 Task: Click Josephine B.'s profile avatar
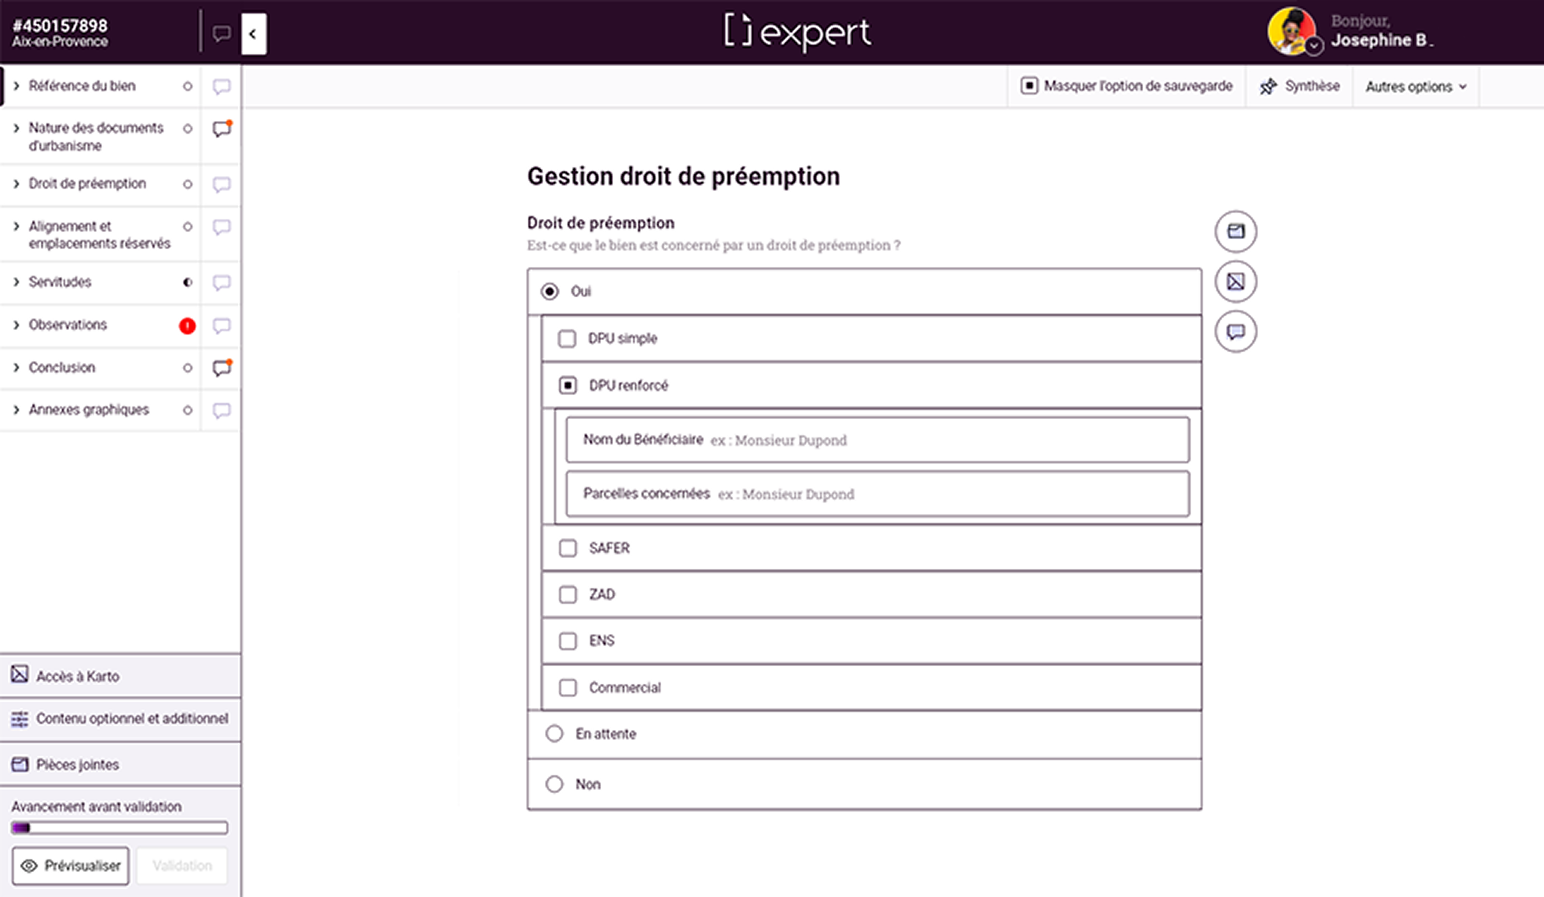[1291, 30]
